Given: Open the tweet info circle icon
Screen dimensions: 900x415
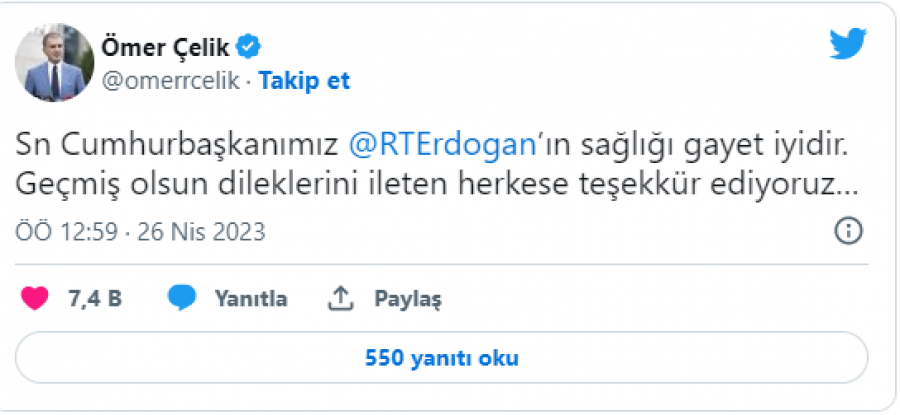Looking at the screenshot, I should coord(848,232).
